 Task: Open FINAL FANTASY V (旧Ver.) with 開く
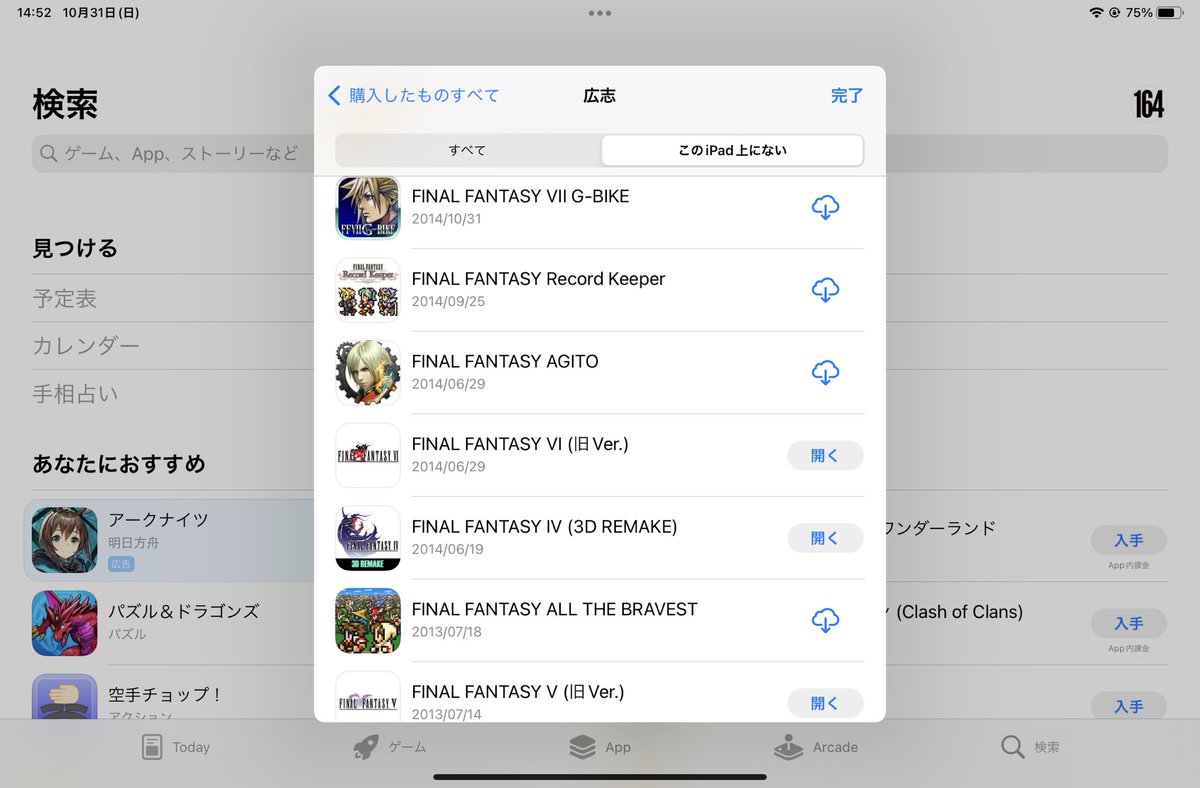(825, 703)
